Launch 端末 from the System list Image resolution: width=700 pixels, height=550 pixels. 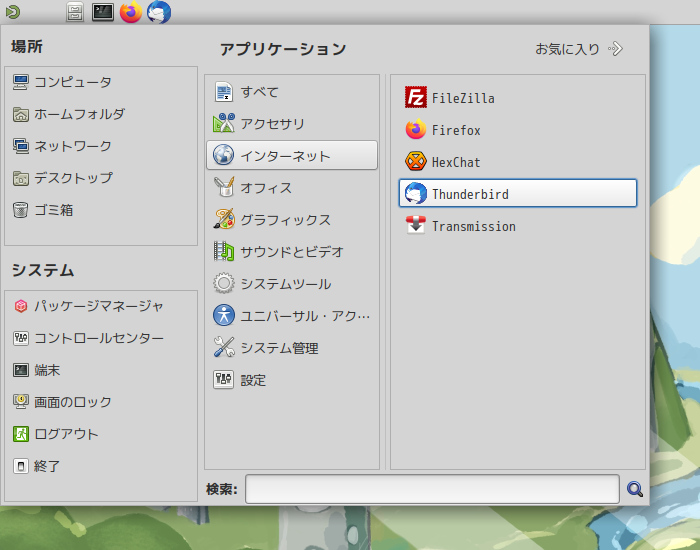[x=101, y=370]
